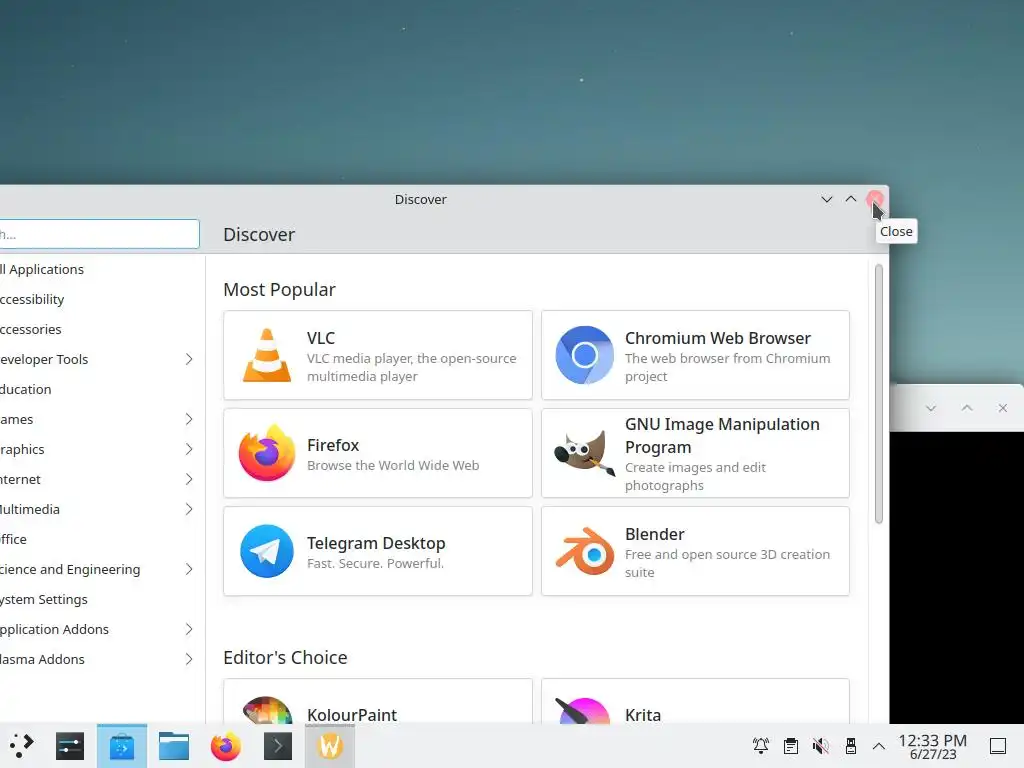1024x768 pixels.
Task: Expand the Graphics category arrow
Action: [x=189, y=449]
